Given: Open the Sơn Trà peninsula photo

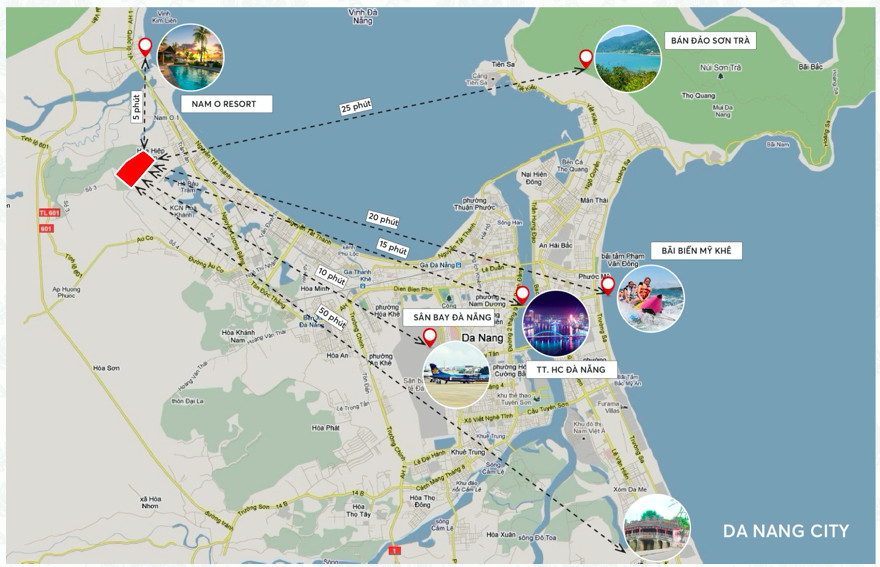Looking at the screenshot, I should tap(627, 58).
